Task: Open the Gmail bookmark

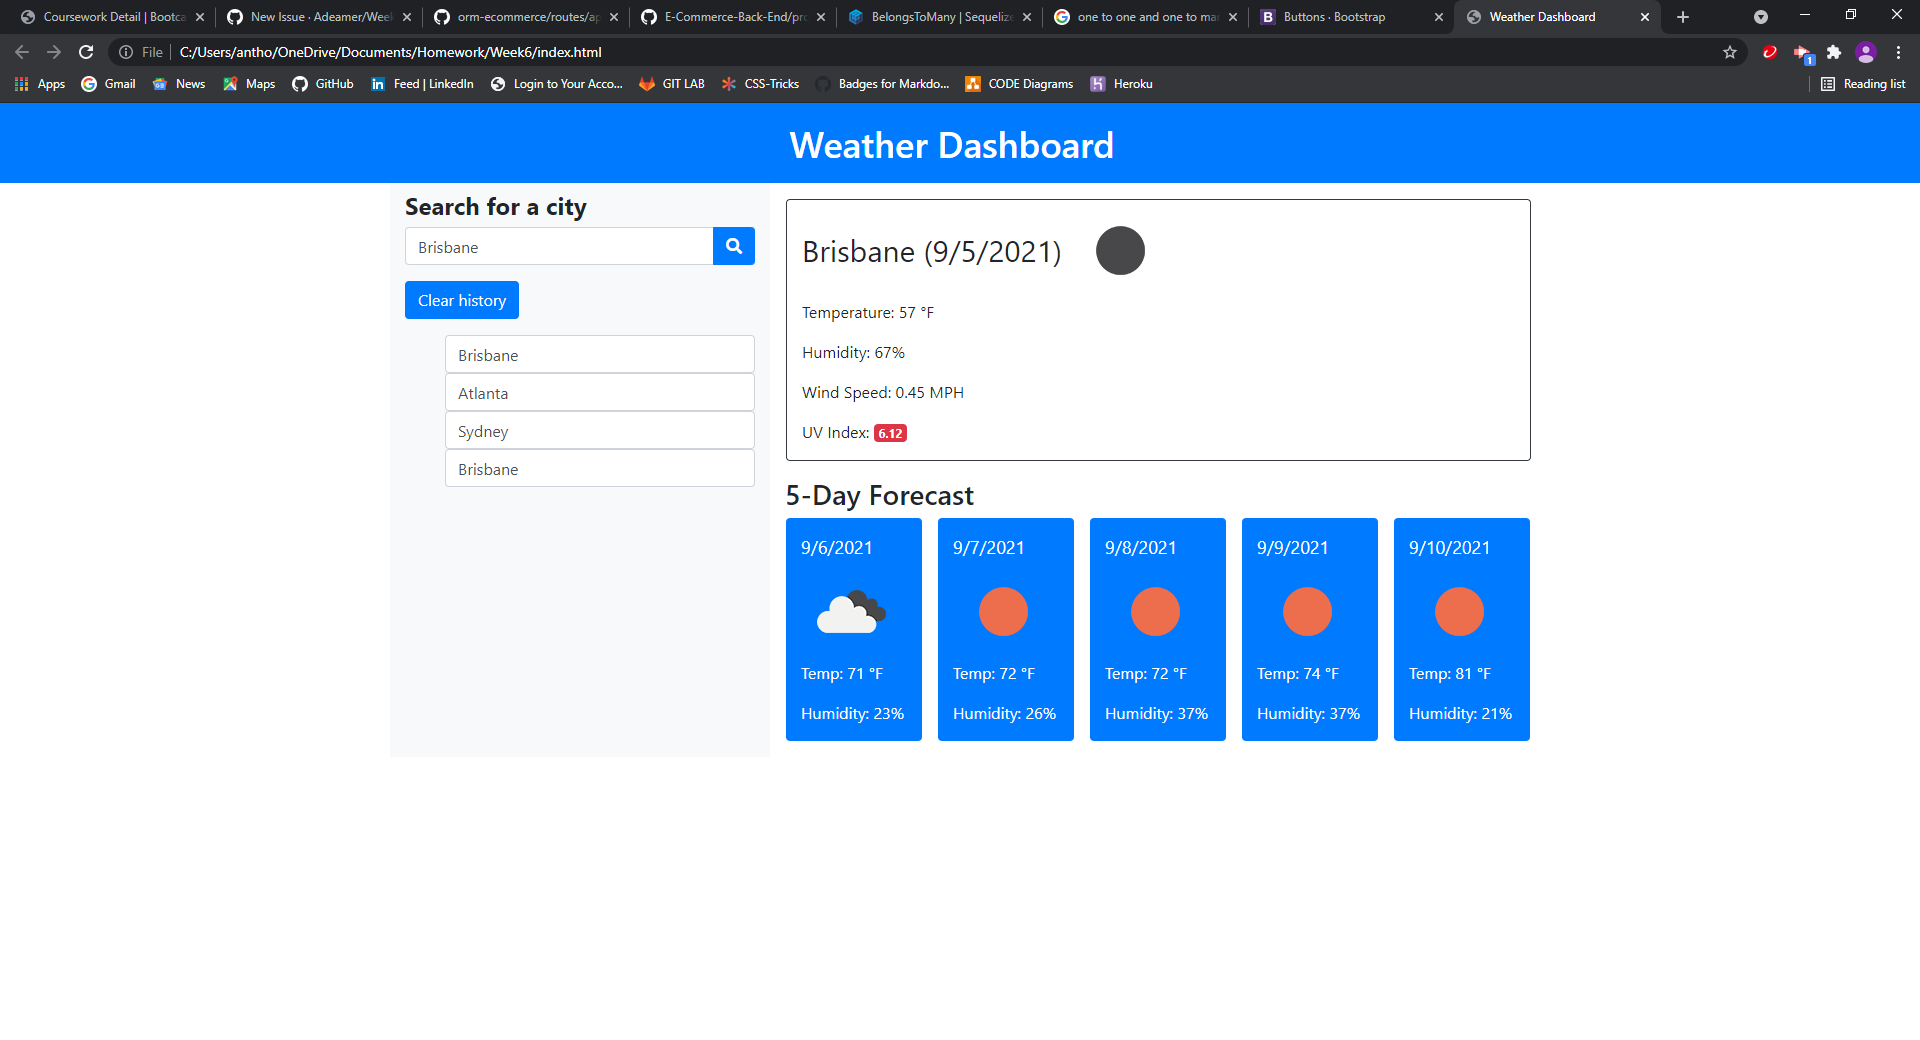Action: (108, 84)
